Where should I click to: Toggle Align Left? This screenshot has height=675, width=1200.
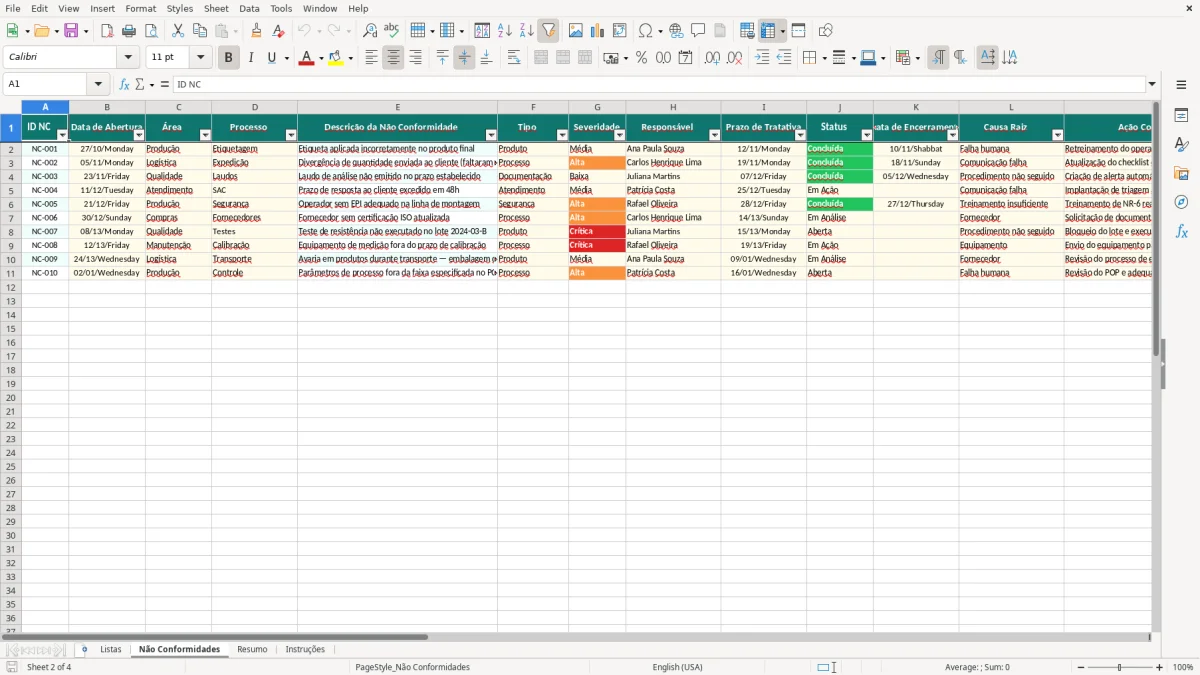371,58
